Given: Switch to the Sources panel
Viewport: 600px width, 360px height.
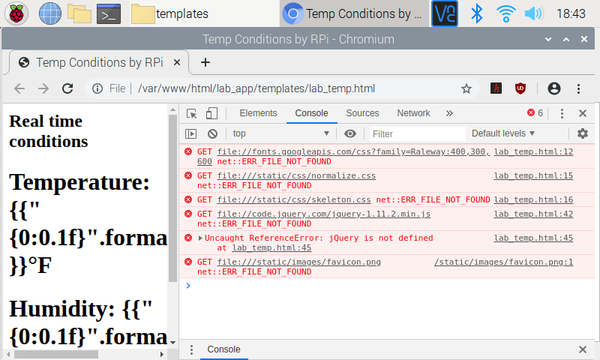Looking at the screenshot, I should coord(362,113).
